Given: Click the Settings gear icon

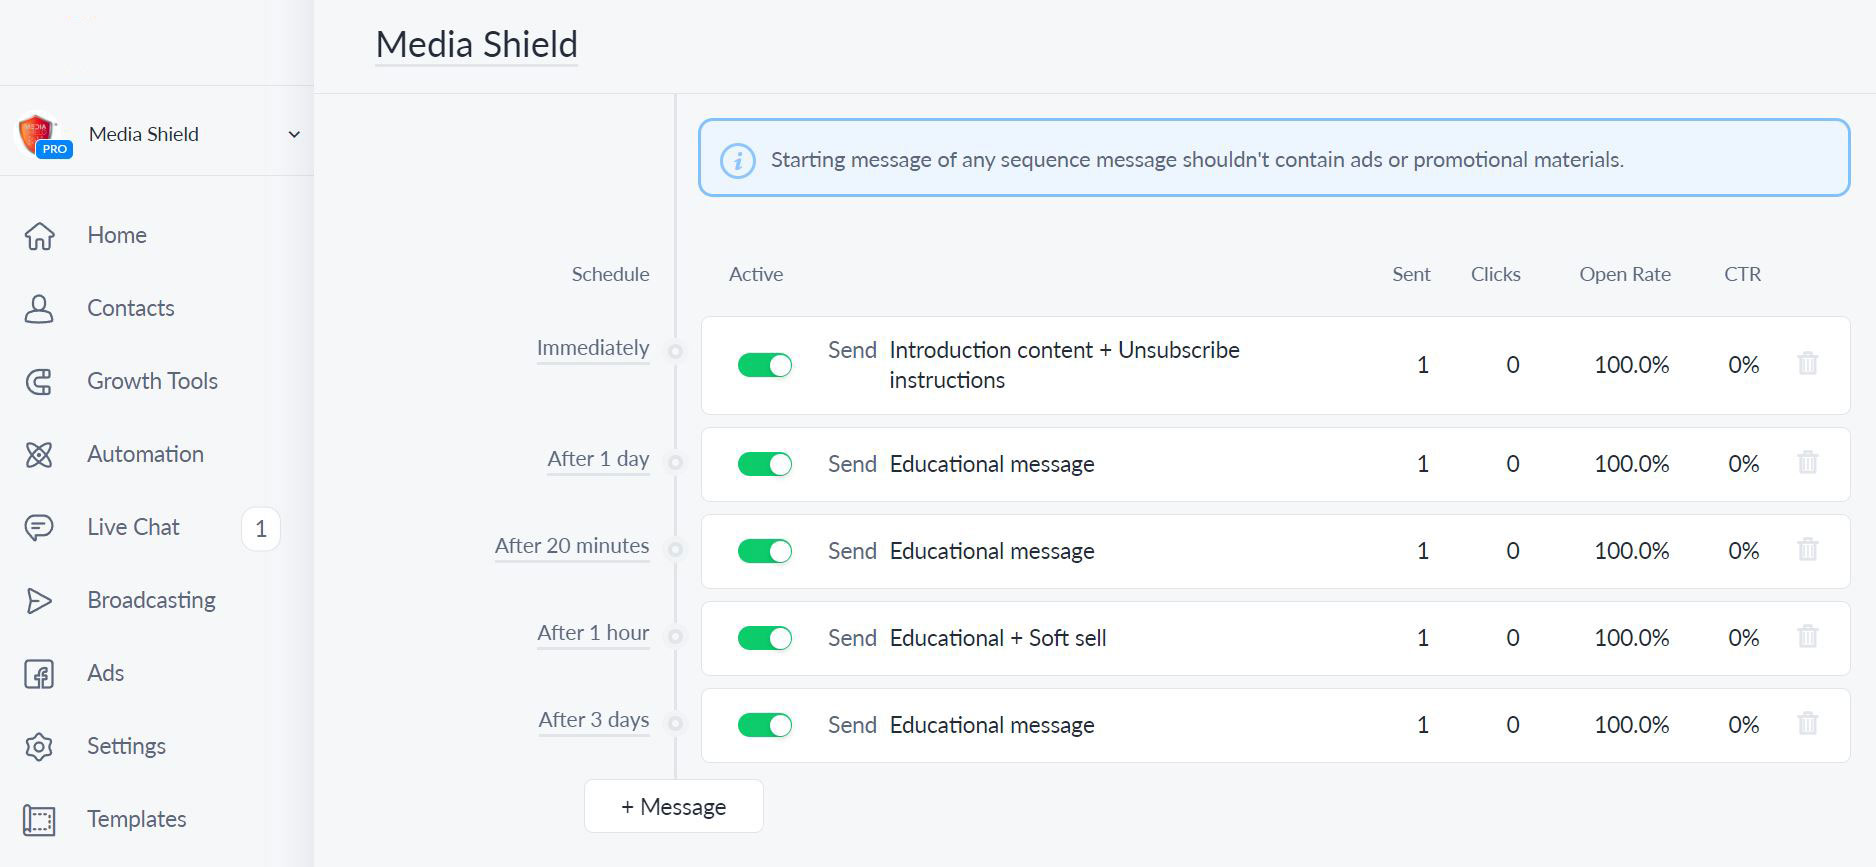Looking at the screenshot, I should pos(39,747).
